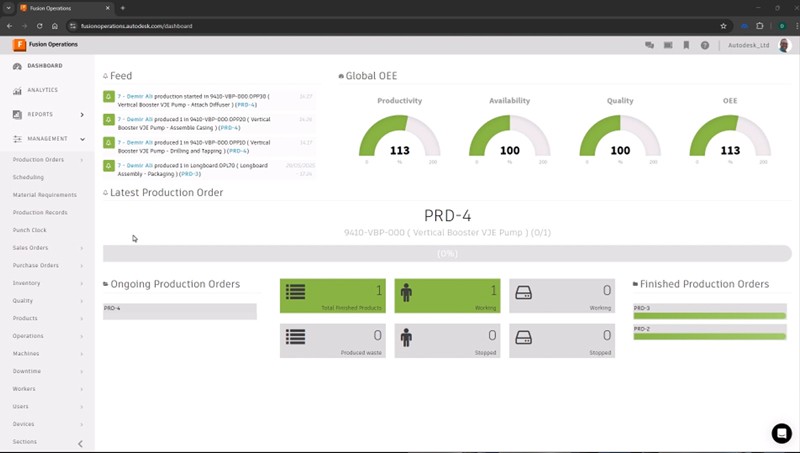Click the Autodesk_Ltd account name
The height and width of the screenshot is (453, 800).
pyautogui.click(x=748, y=45)
